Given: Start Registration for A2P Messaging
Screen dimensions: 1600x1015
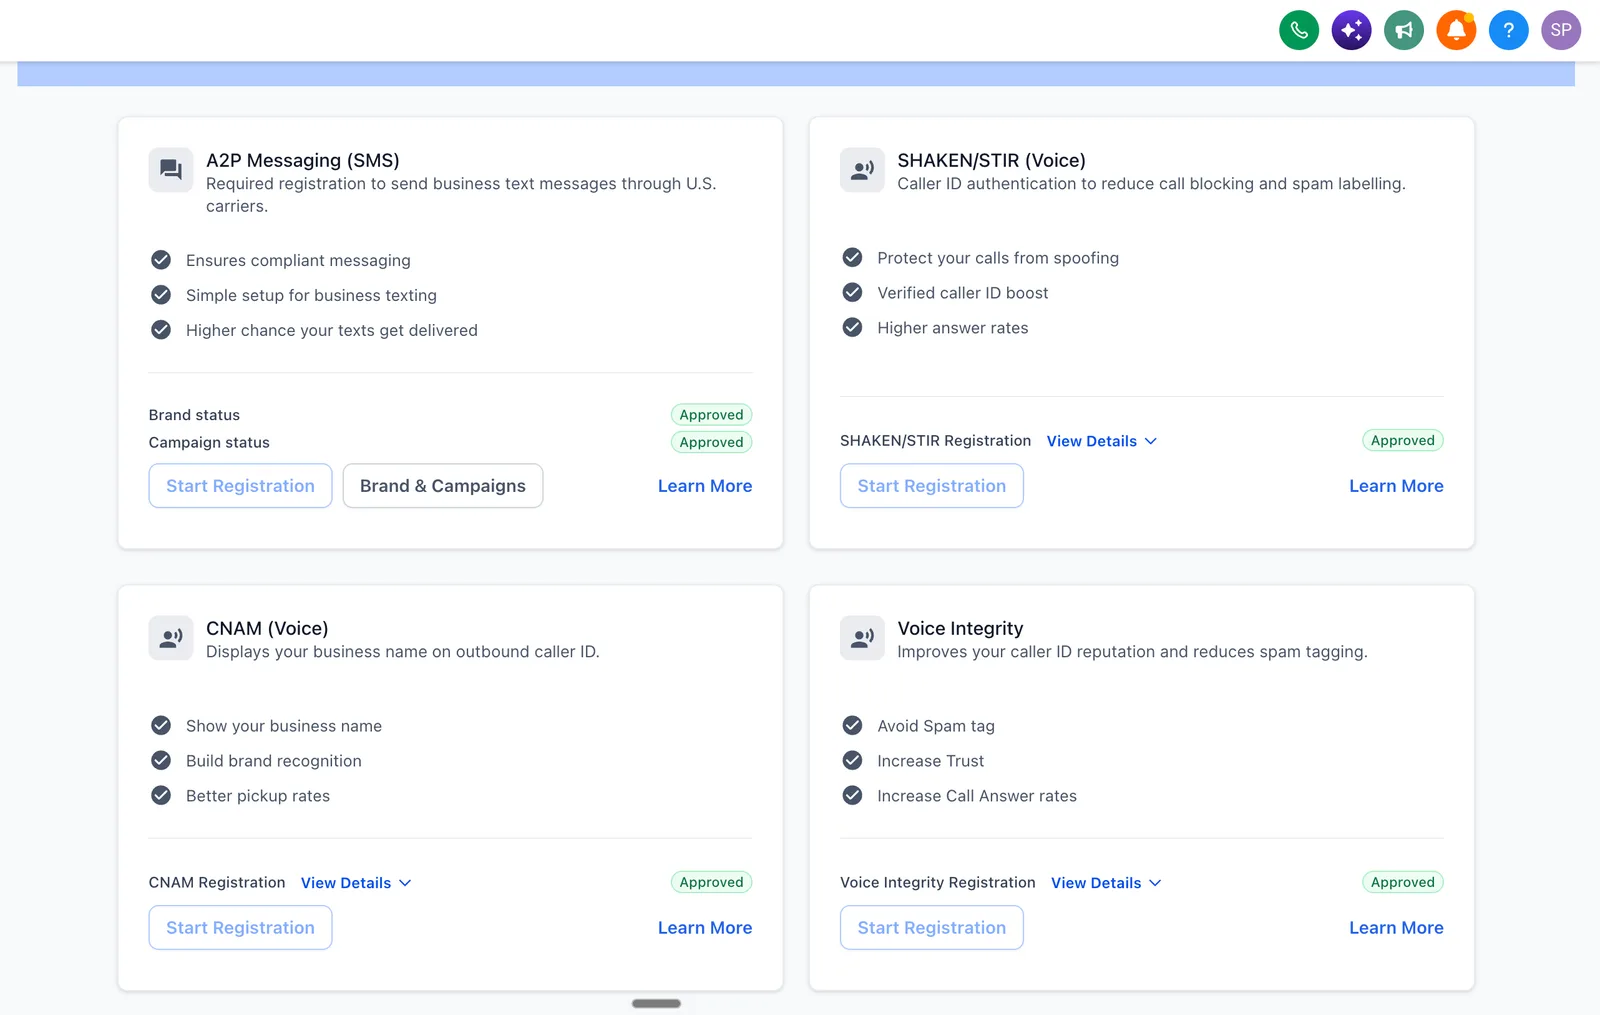Looking at the screenshot, I should click(x=240, y=486).
